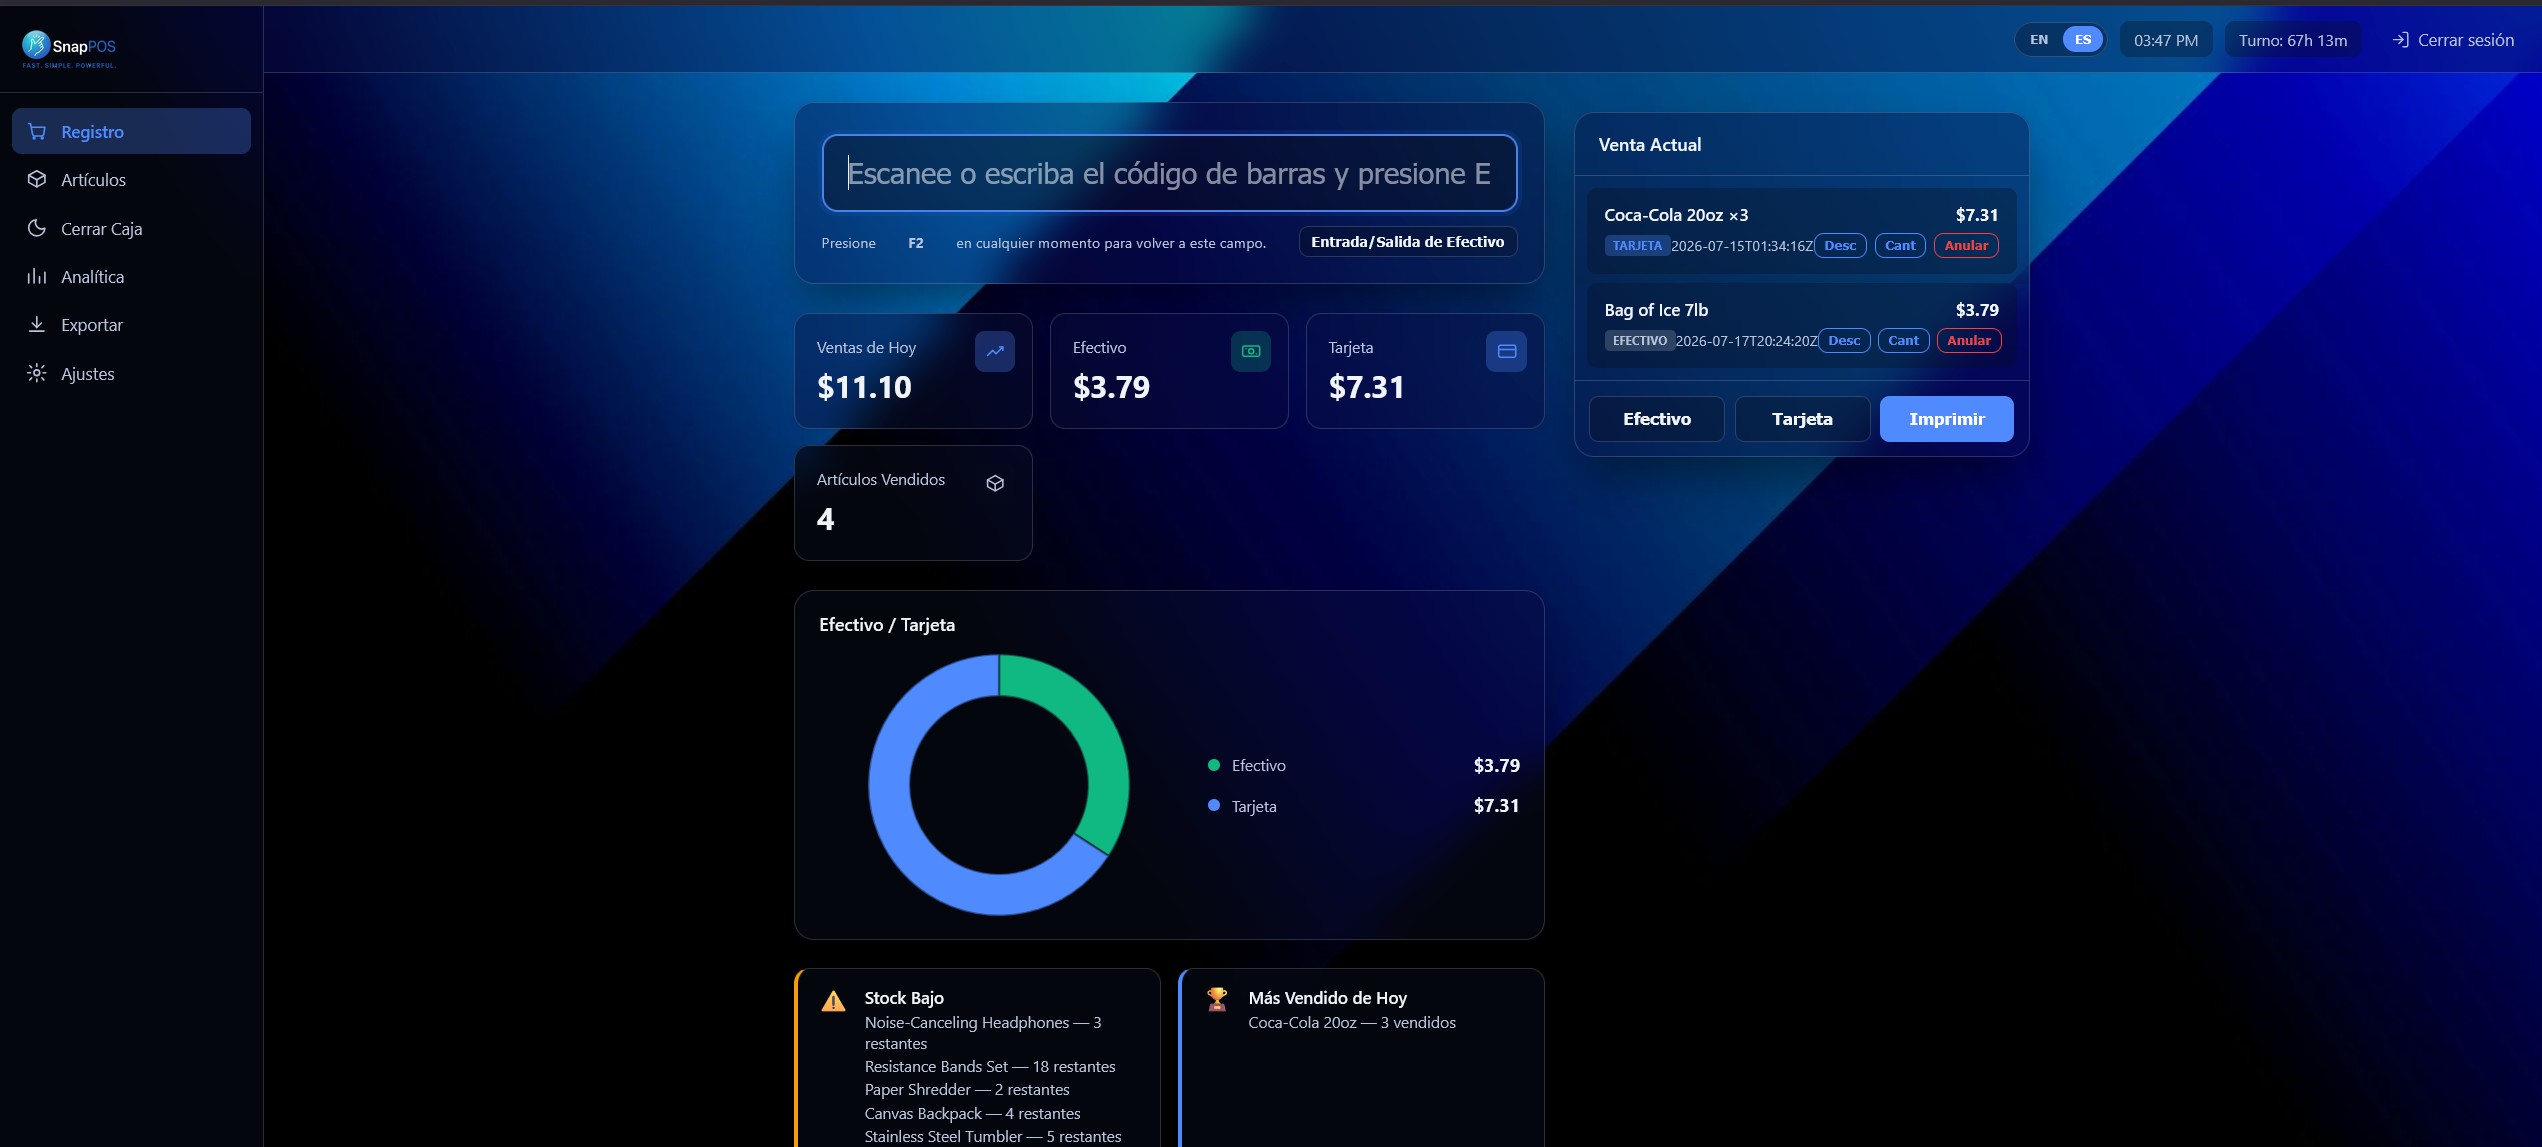Open the Entrada/Salida de Efectivo dialog
Viewport: 2542px width, 1147px height.
1407,242
